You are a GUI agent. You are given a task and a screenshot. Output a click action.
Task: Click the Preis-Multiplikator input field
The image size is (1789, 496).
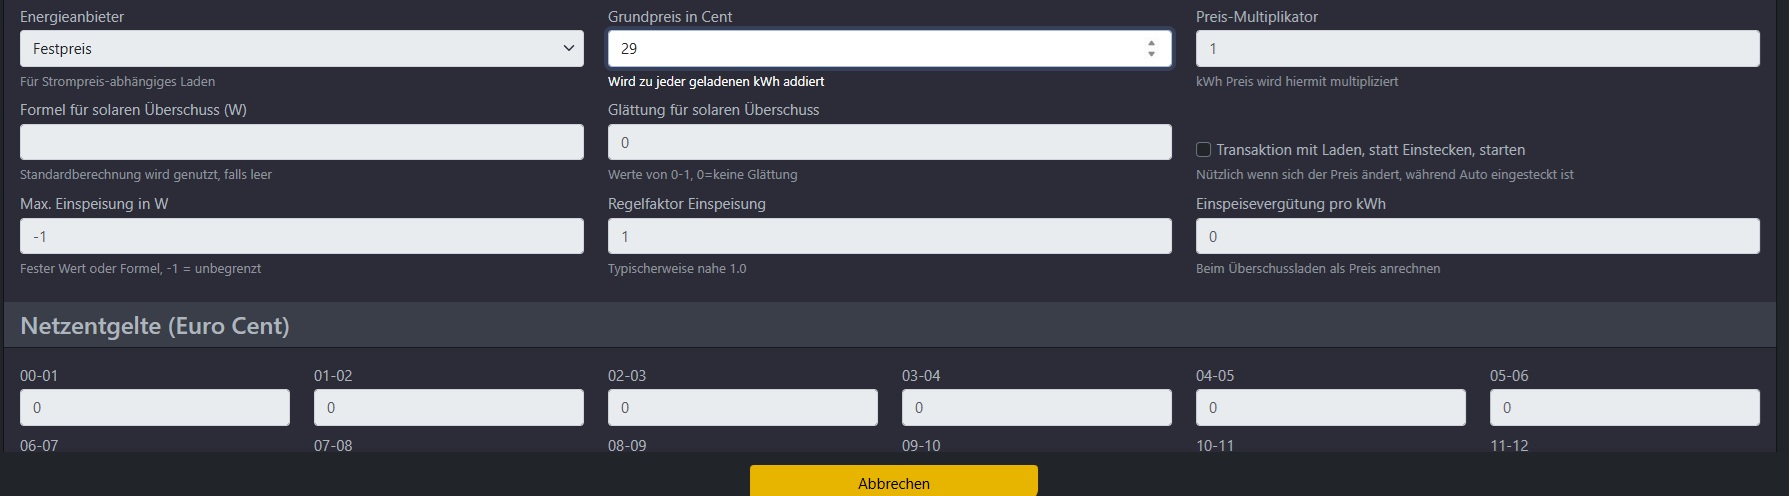point(1477,49)
